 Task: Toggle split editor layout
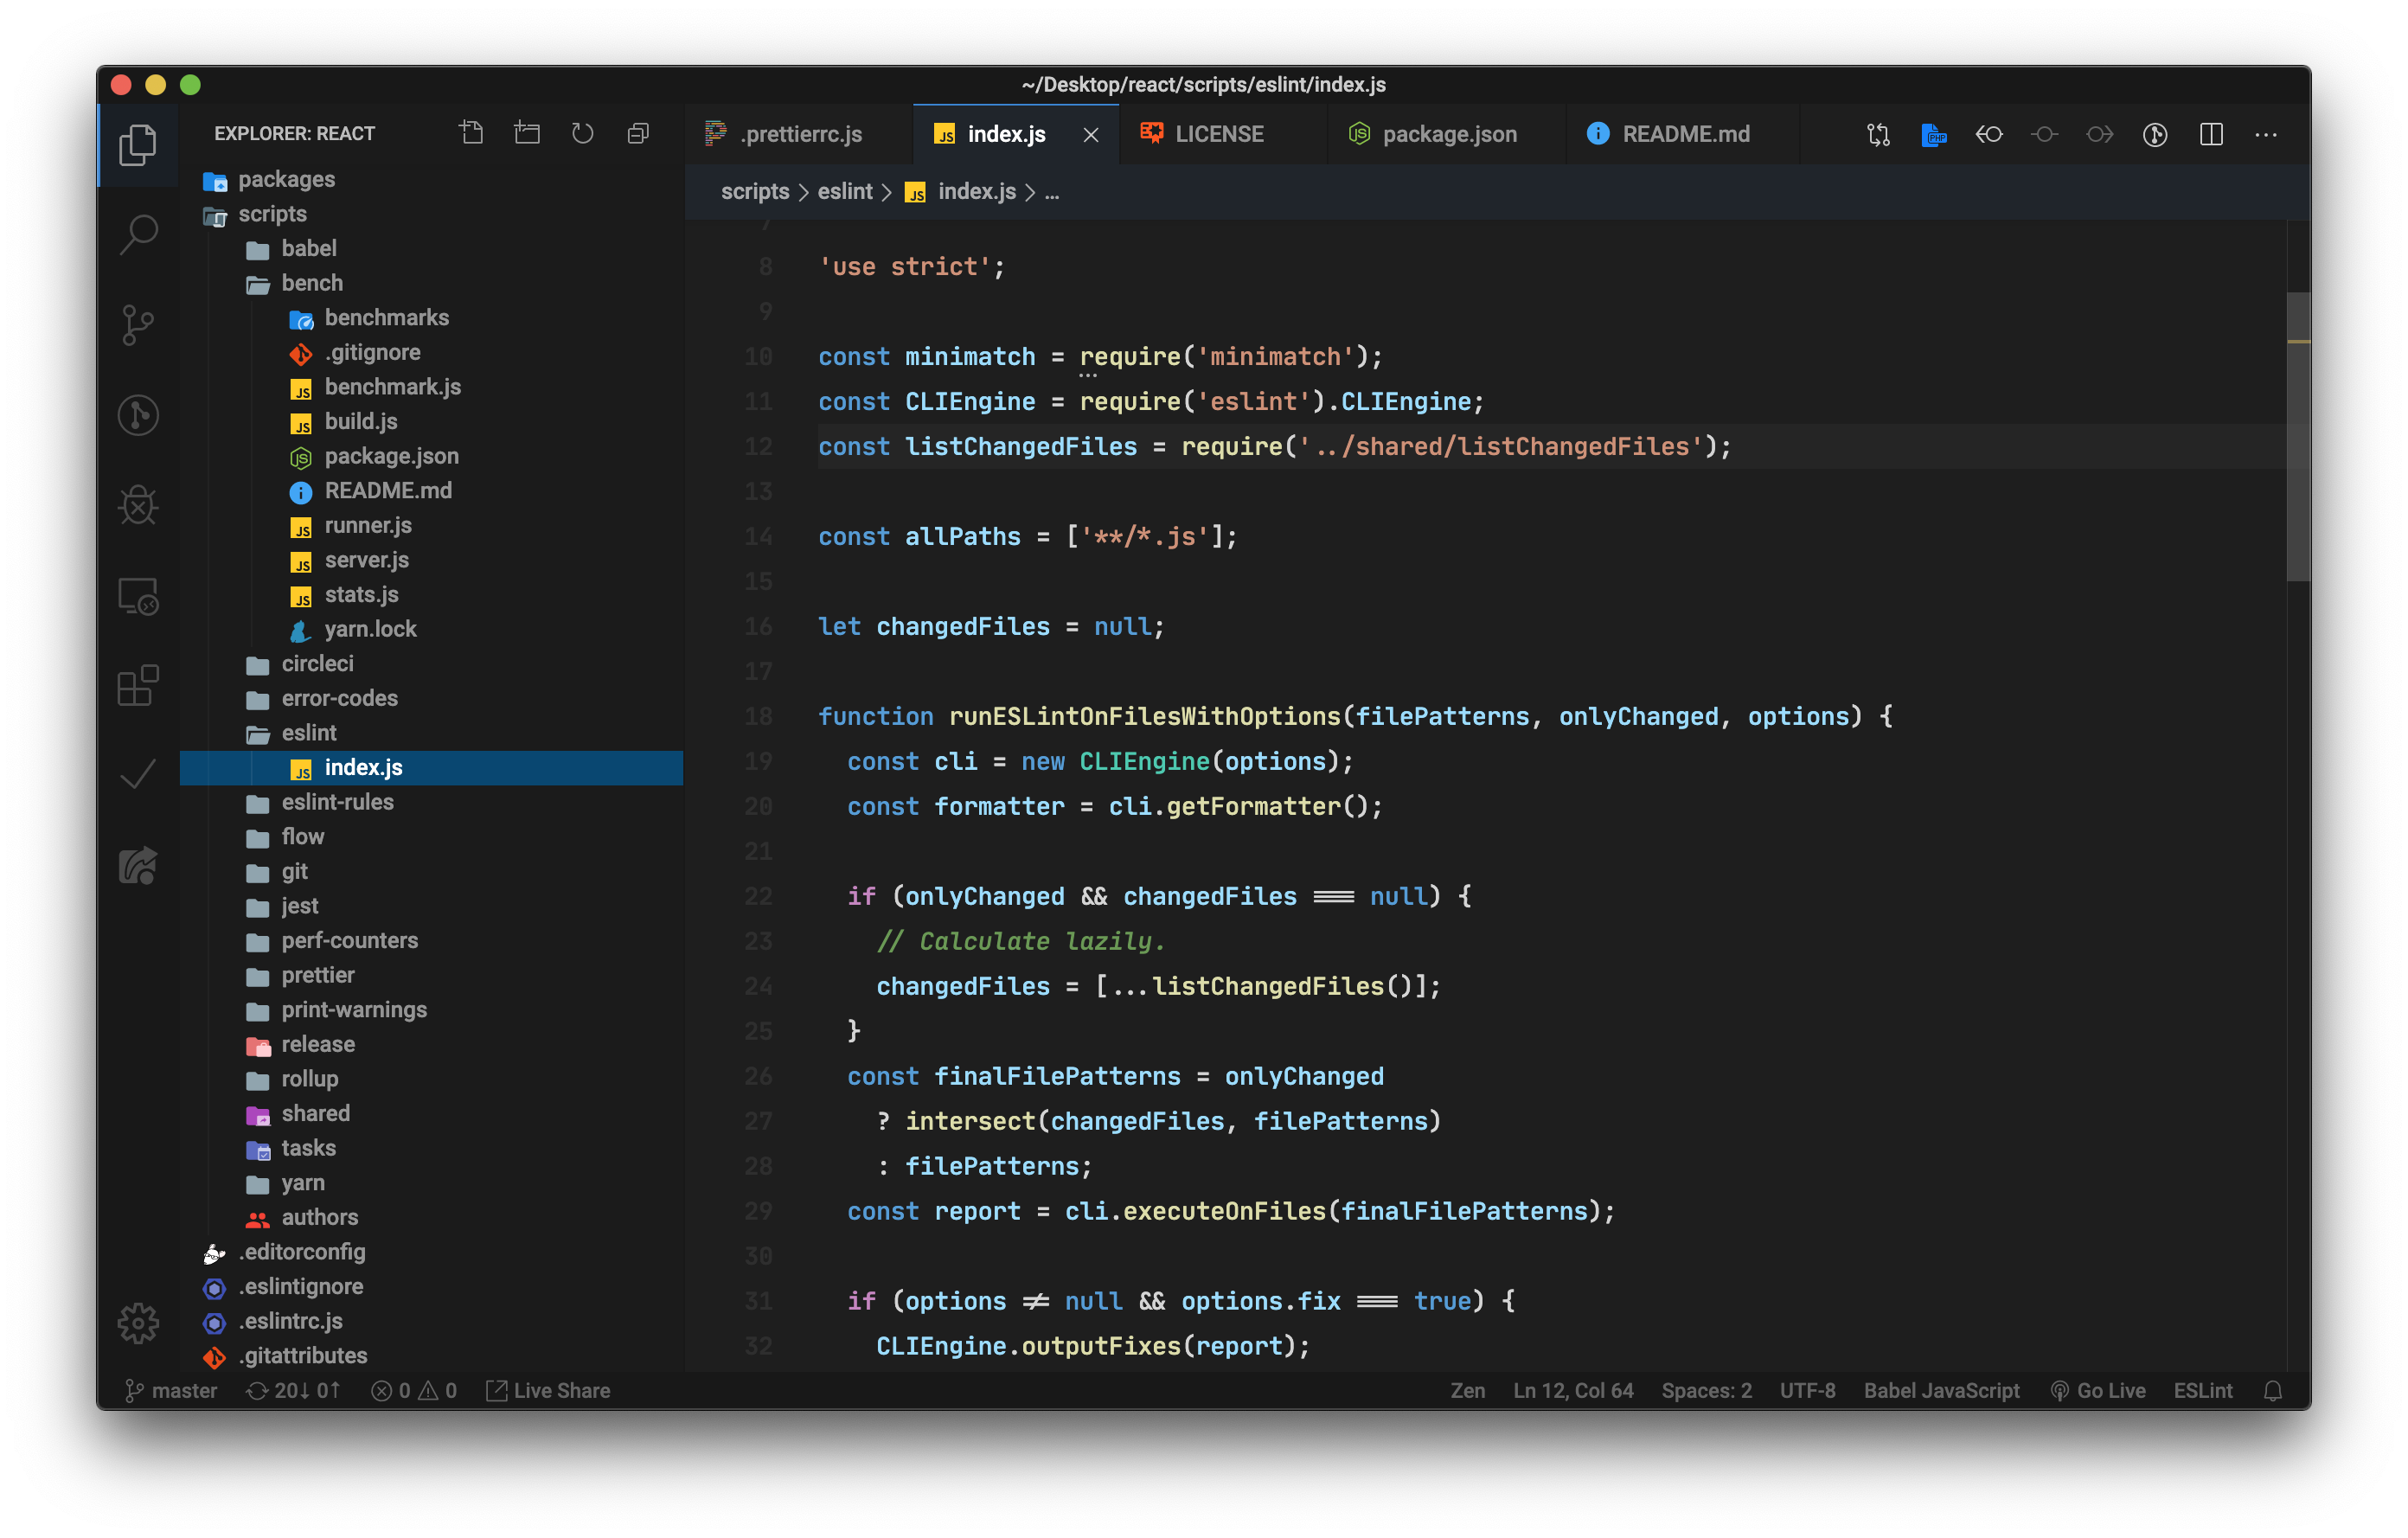click(x=2211, y=134)
